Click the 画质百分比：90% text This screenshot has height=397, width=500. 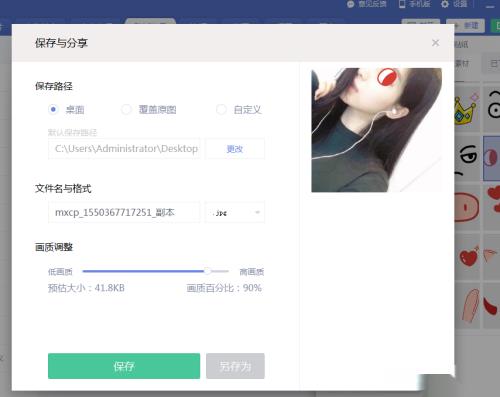coord(224,288)
